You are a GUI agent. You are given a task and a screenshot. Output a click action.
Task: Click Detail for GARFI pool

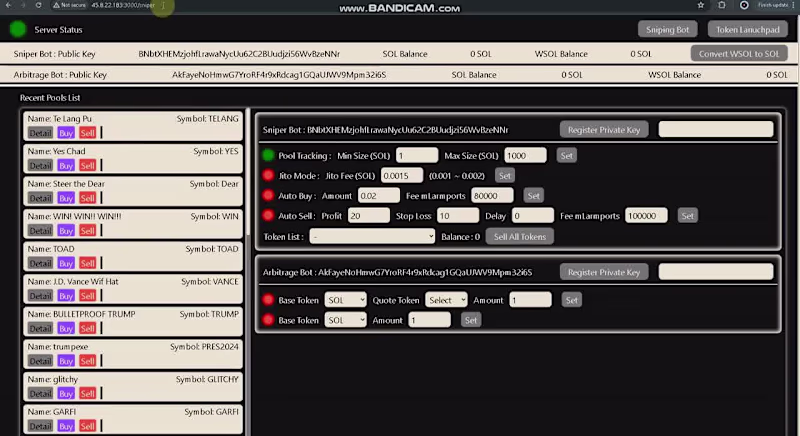point(40,426)
